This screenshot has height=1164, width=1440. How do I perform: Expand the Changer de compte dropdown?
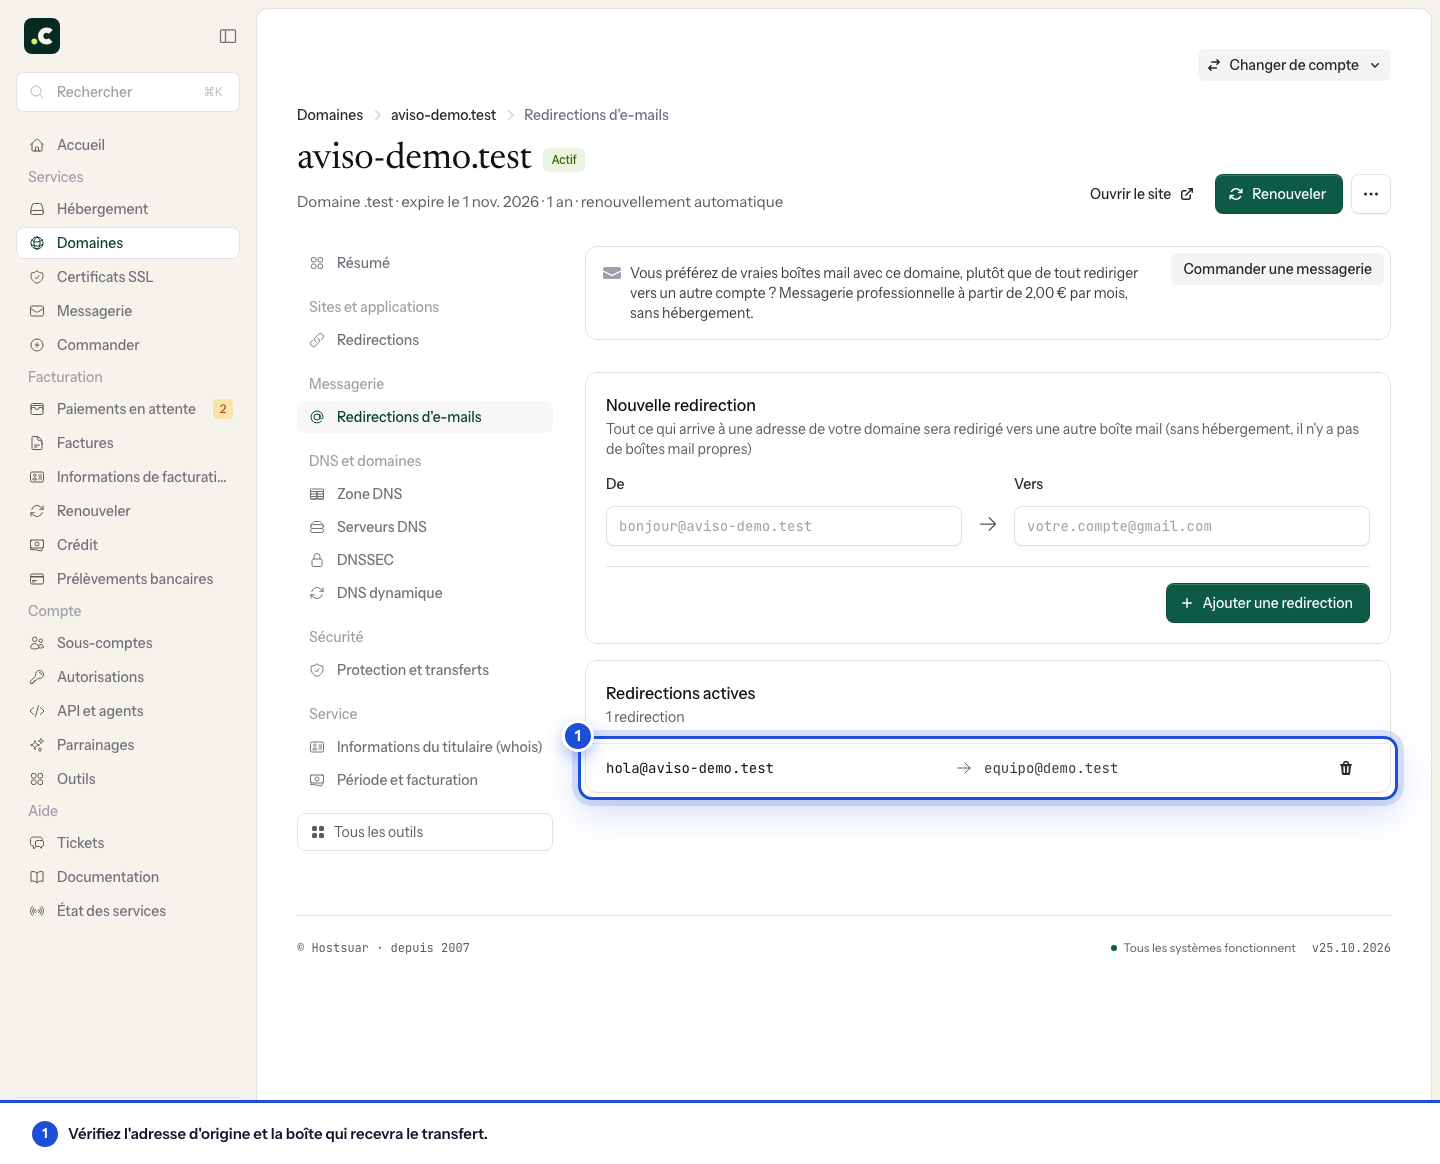(1294, 65)
